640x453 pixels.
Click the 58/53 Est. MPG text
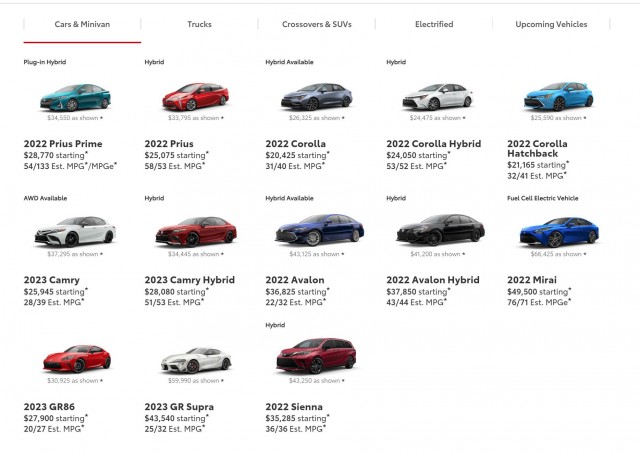(x=175, y=166)
